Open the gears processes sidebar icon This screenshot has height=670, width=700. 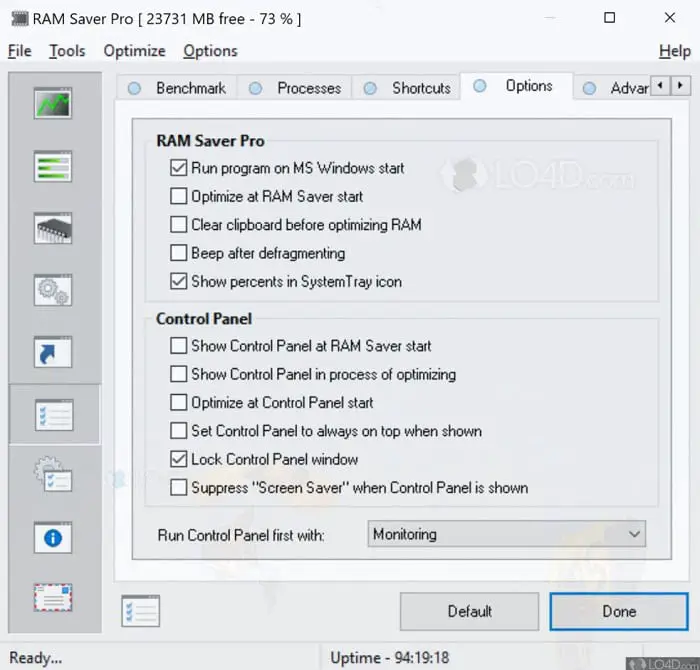(53, 290)
